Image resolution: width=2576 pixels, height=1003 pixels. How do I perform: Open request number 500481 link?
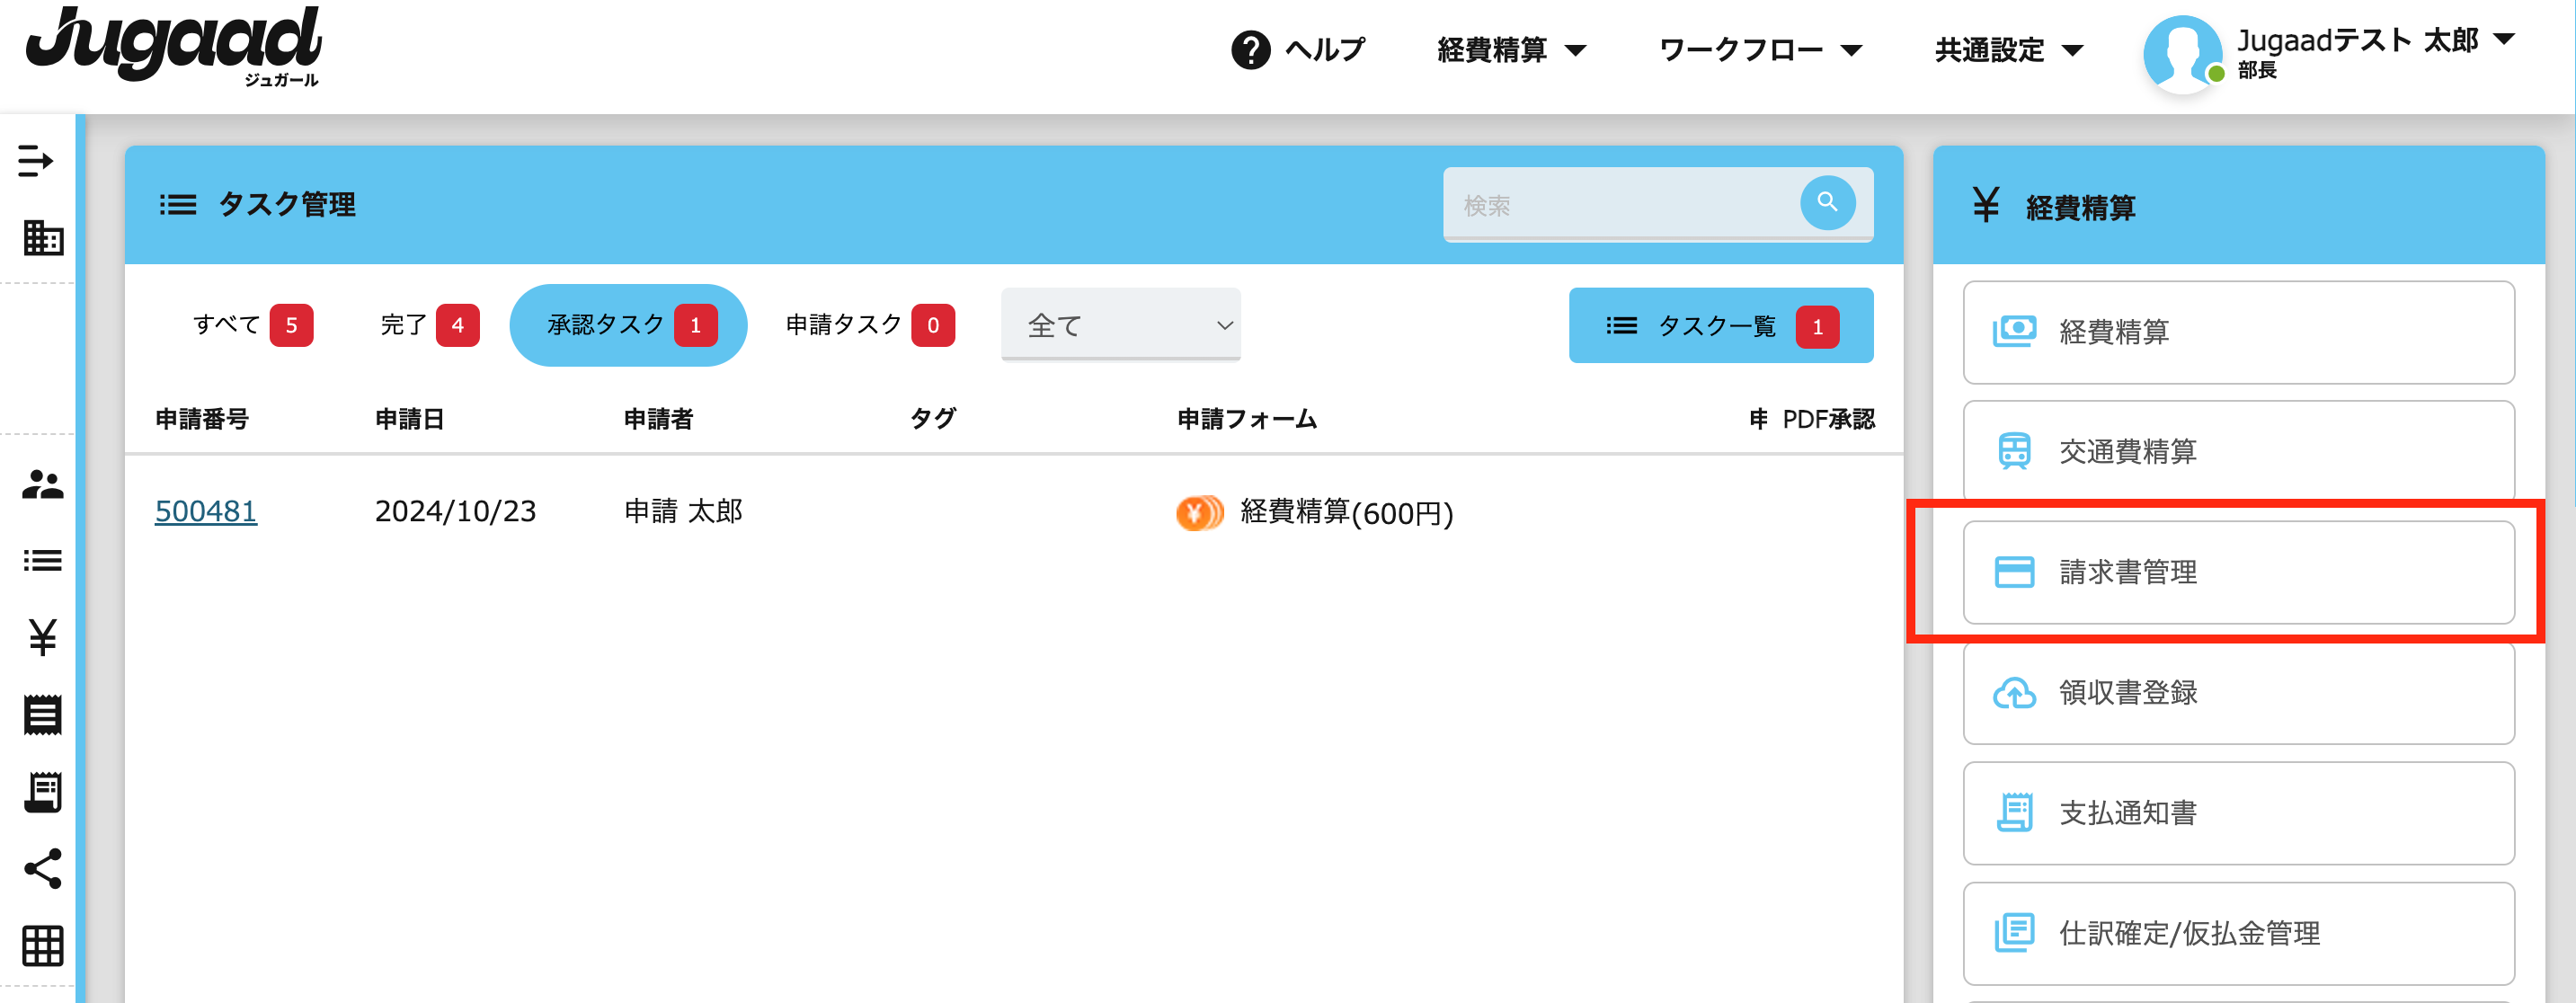(206, 511)
